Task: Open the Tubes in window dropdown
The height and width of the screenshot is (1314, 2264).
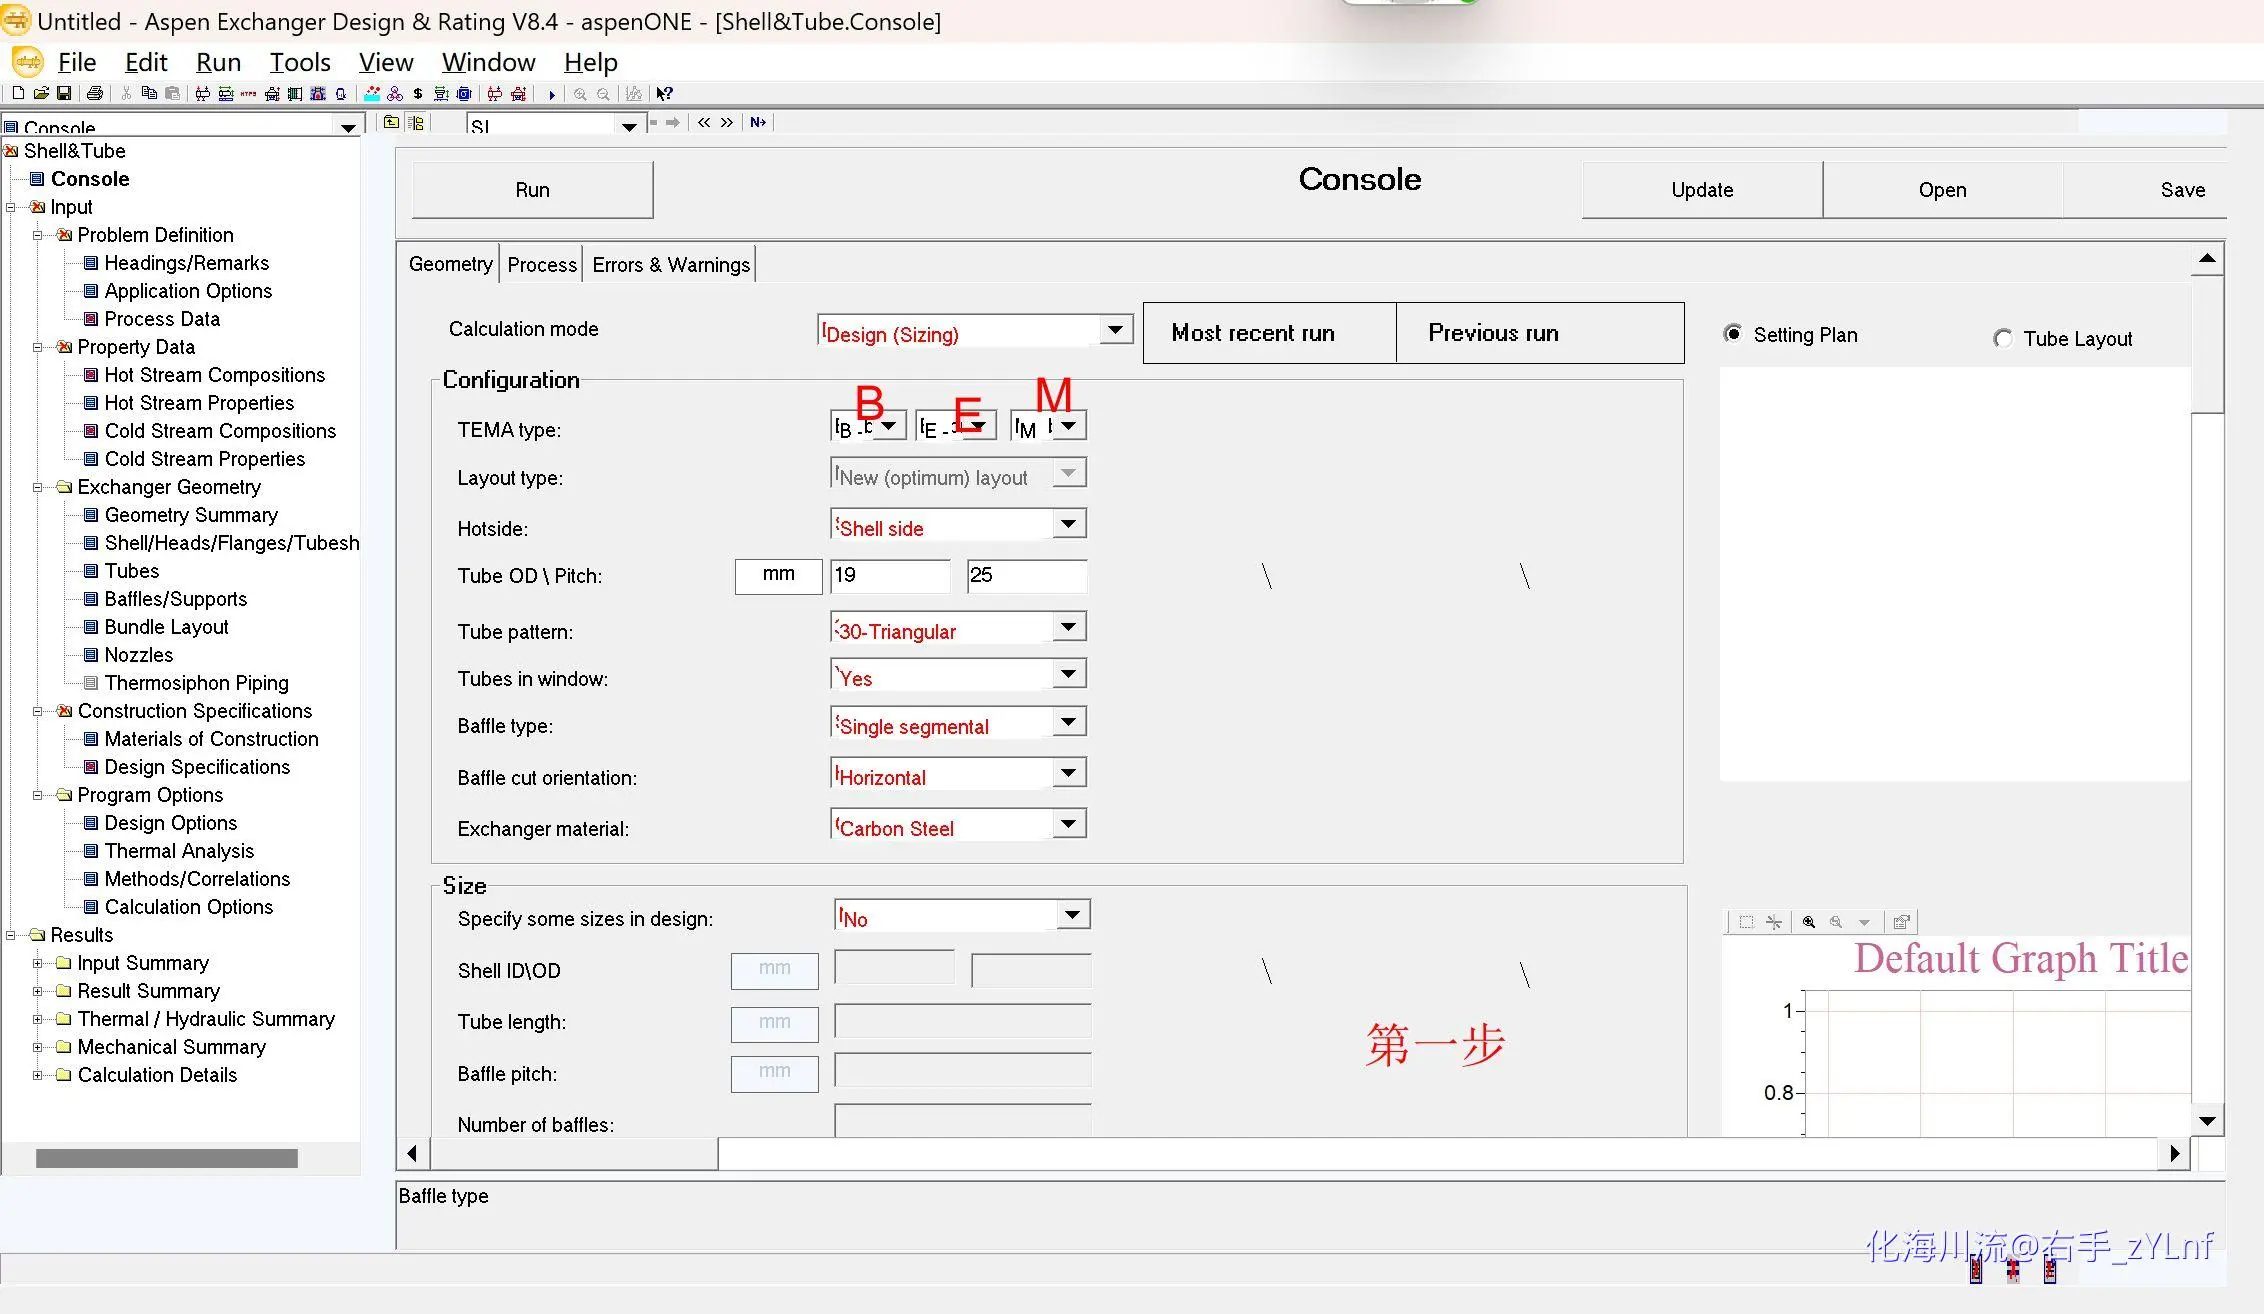Action: tap(1069, 674)
